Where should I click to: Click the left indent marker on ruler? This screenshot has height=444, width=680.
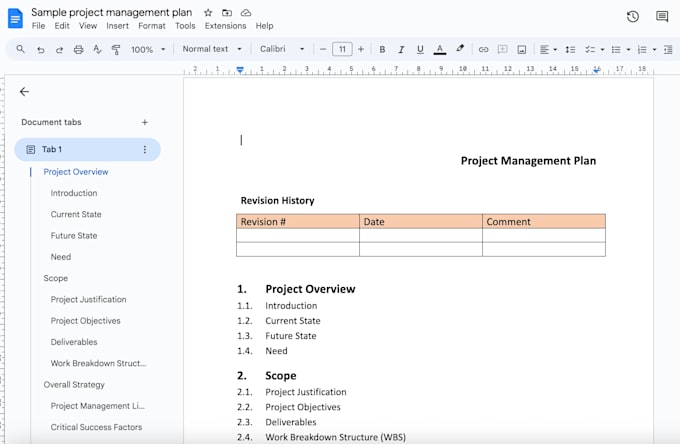(240, 70)
